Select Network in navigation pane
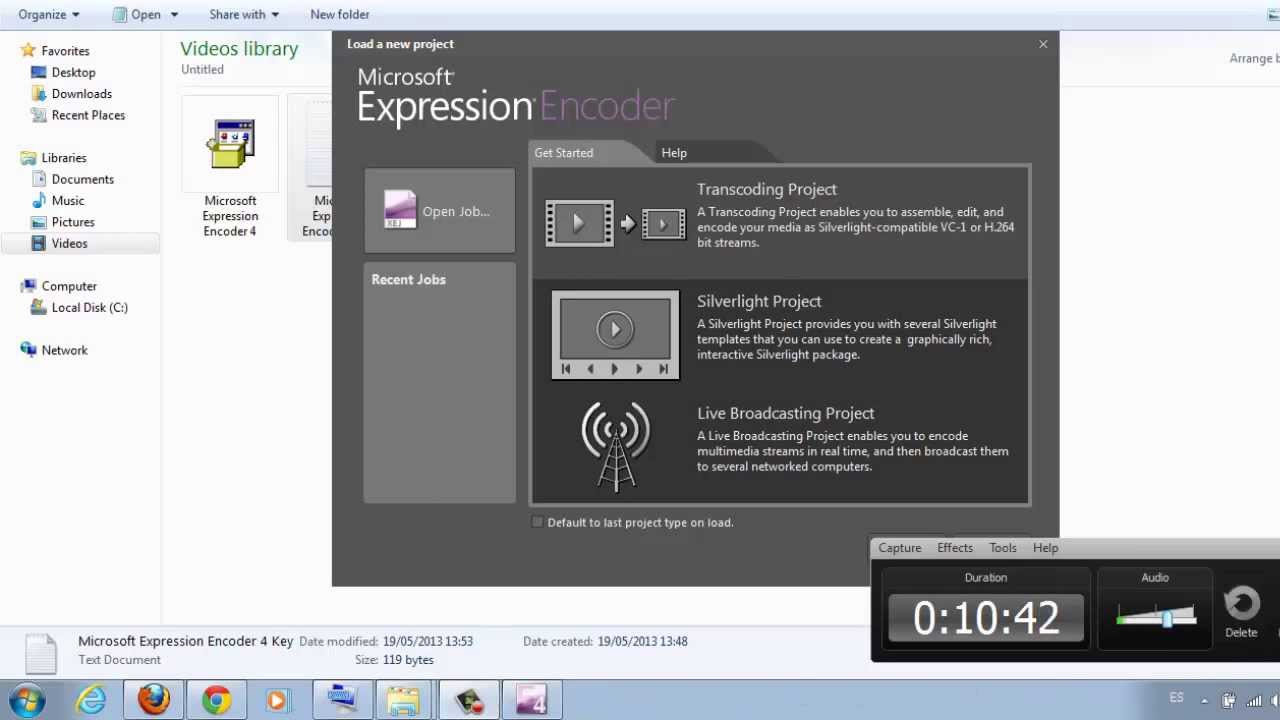This screenshot has height=720, width=1280. (64, 350)
